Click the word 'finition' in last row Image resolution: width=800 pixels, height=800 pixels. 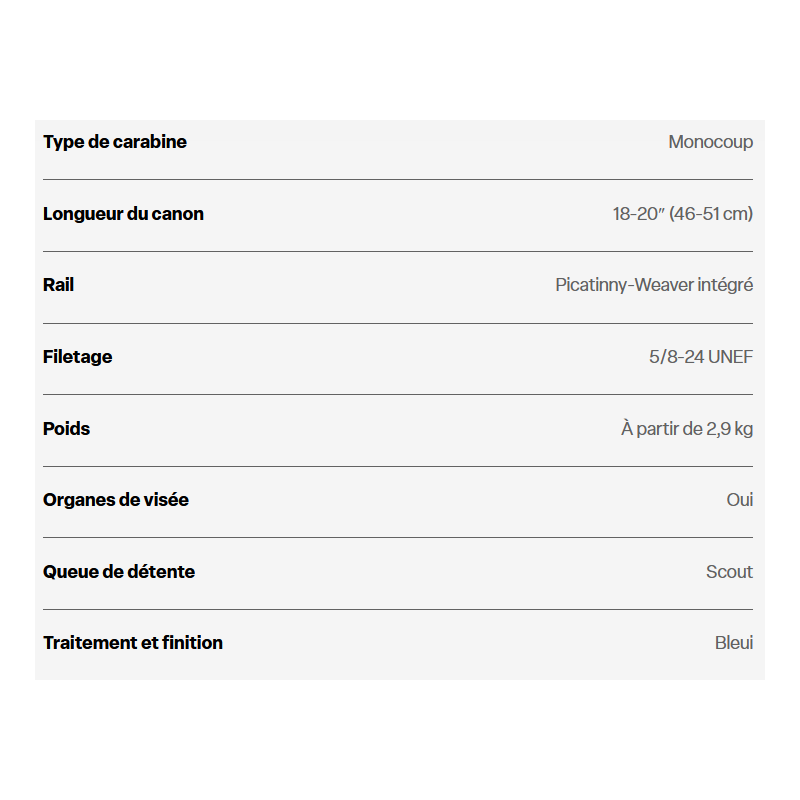tap(192, 642)
